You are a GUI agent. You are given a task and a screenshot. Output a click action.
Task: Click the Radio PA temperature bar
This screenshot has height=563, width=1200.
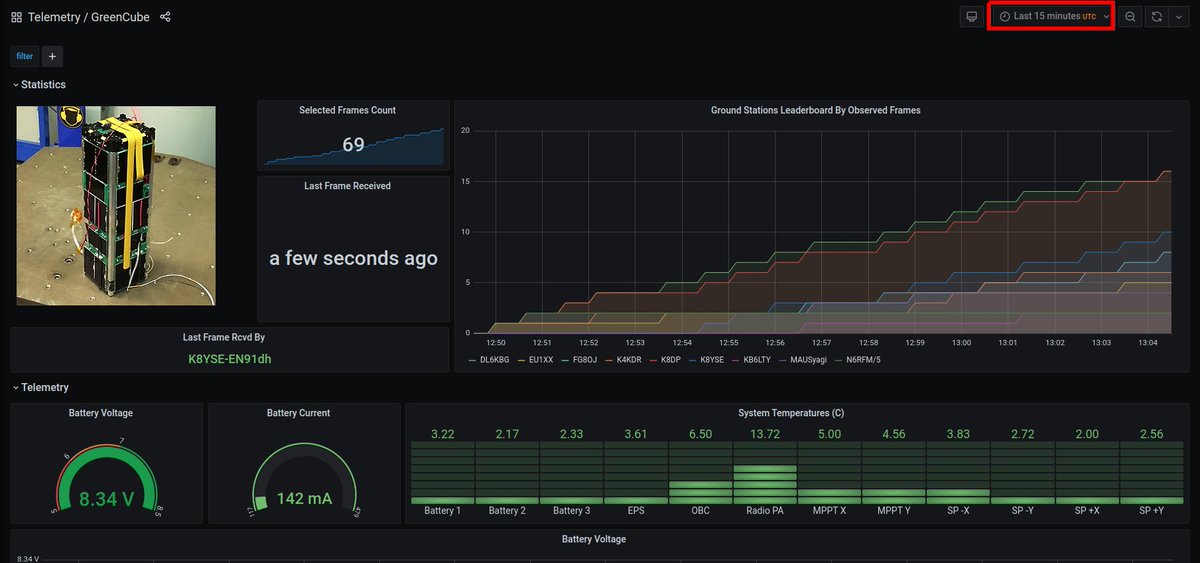click(x=765, y=473)
